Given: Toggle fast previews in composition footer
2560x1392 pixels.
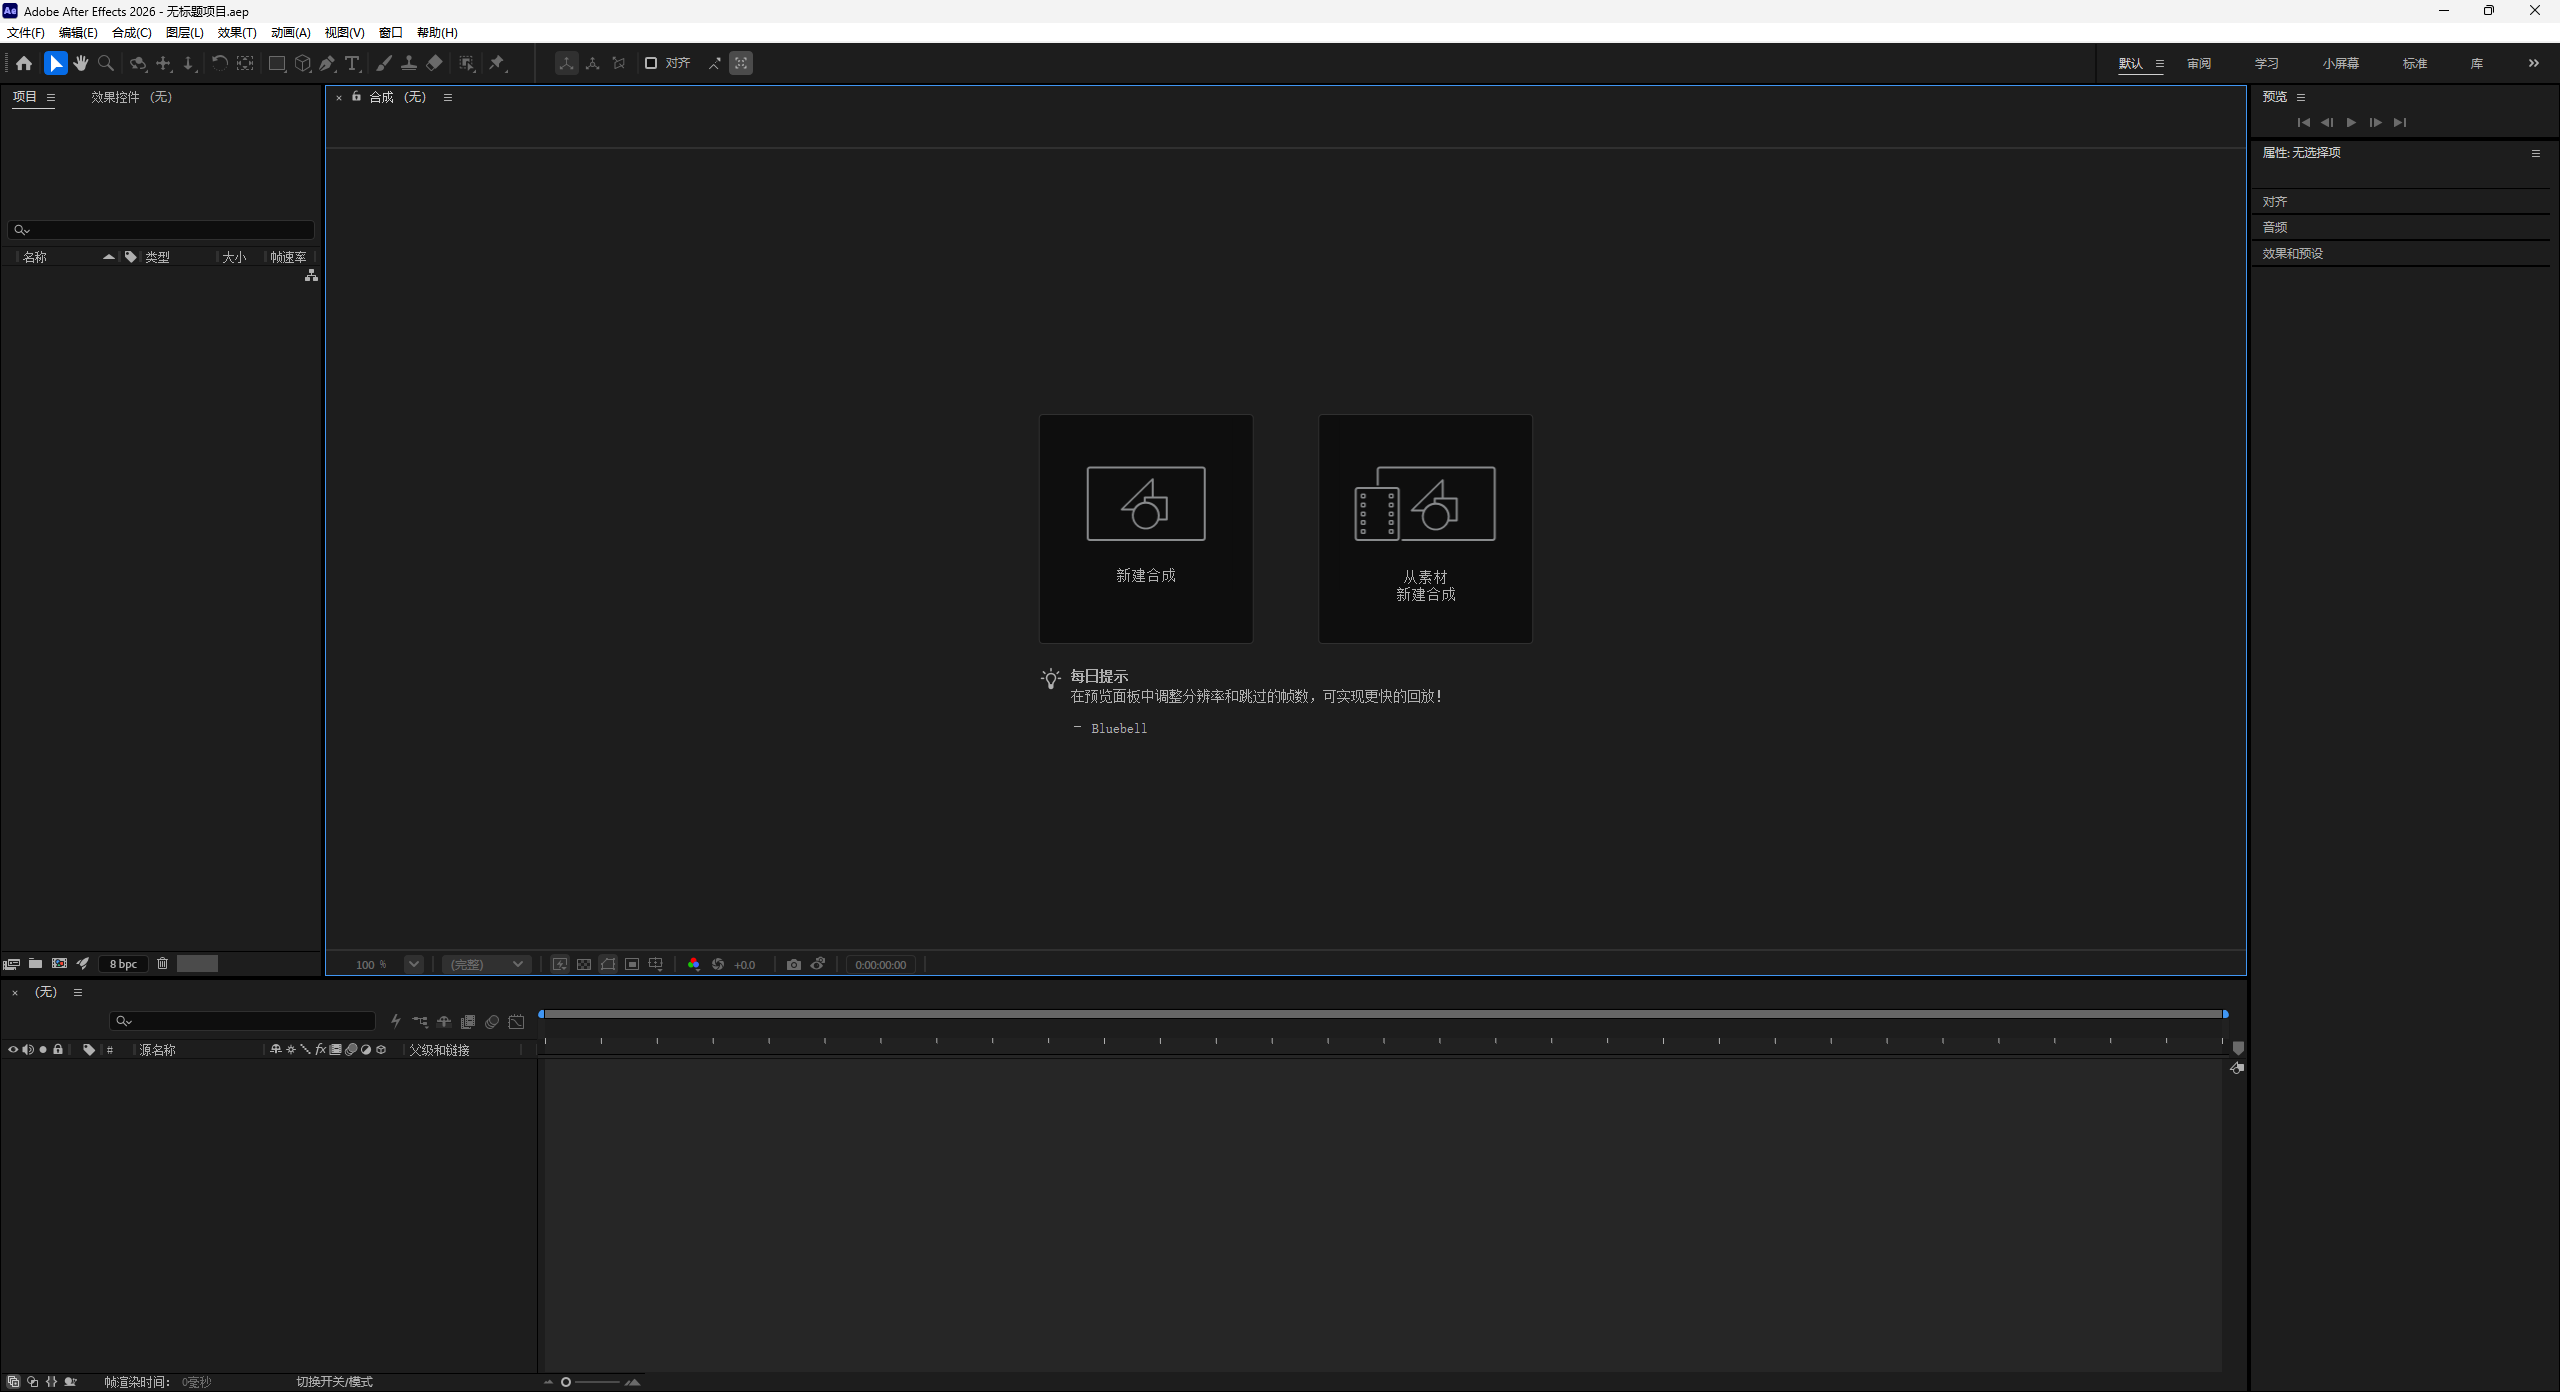Looking at the screenshot, I should click(x=560, y=965).
